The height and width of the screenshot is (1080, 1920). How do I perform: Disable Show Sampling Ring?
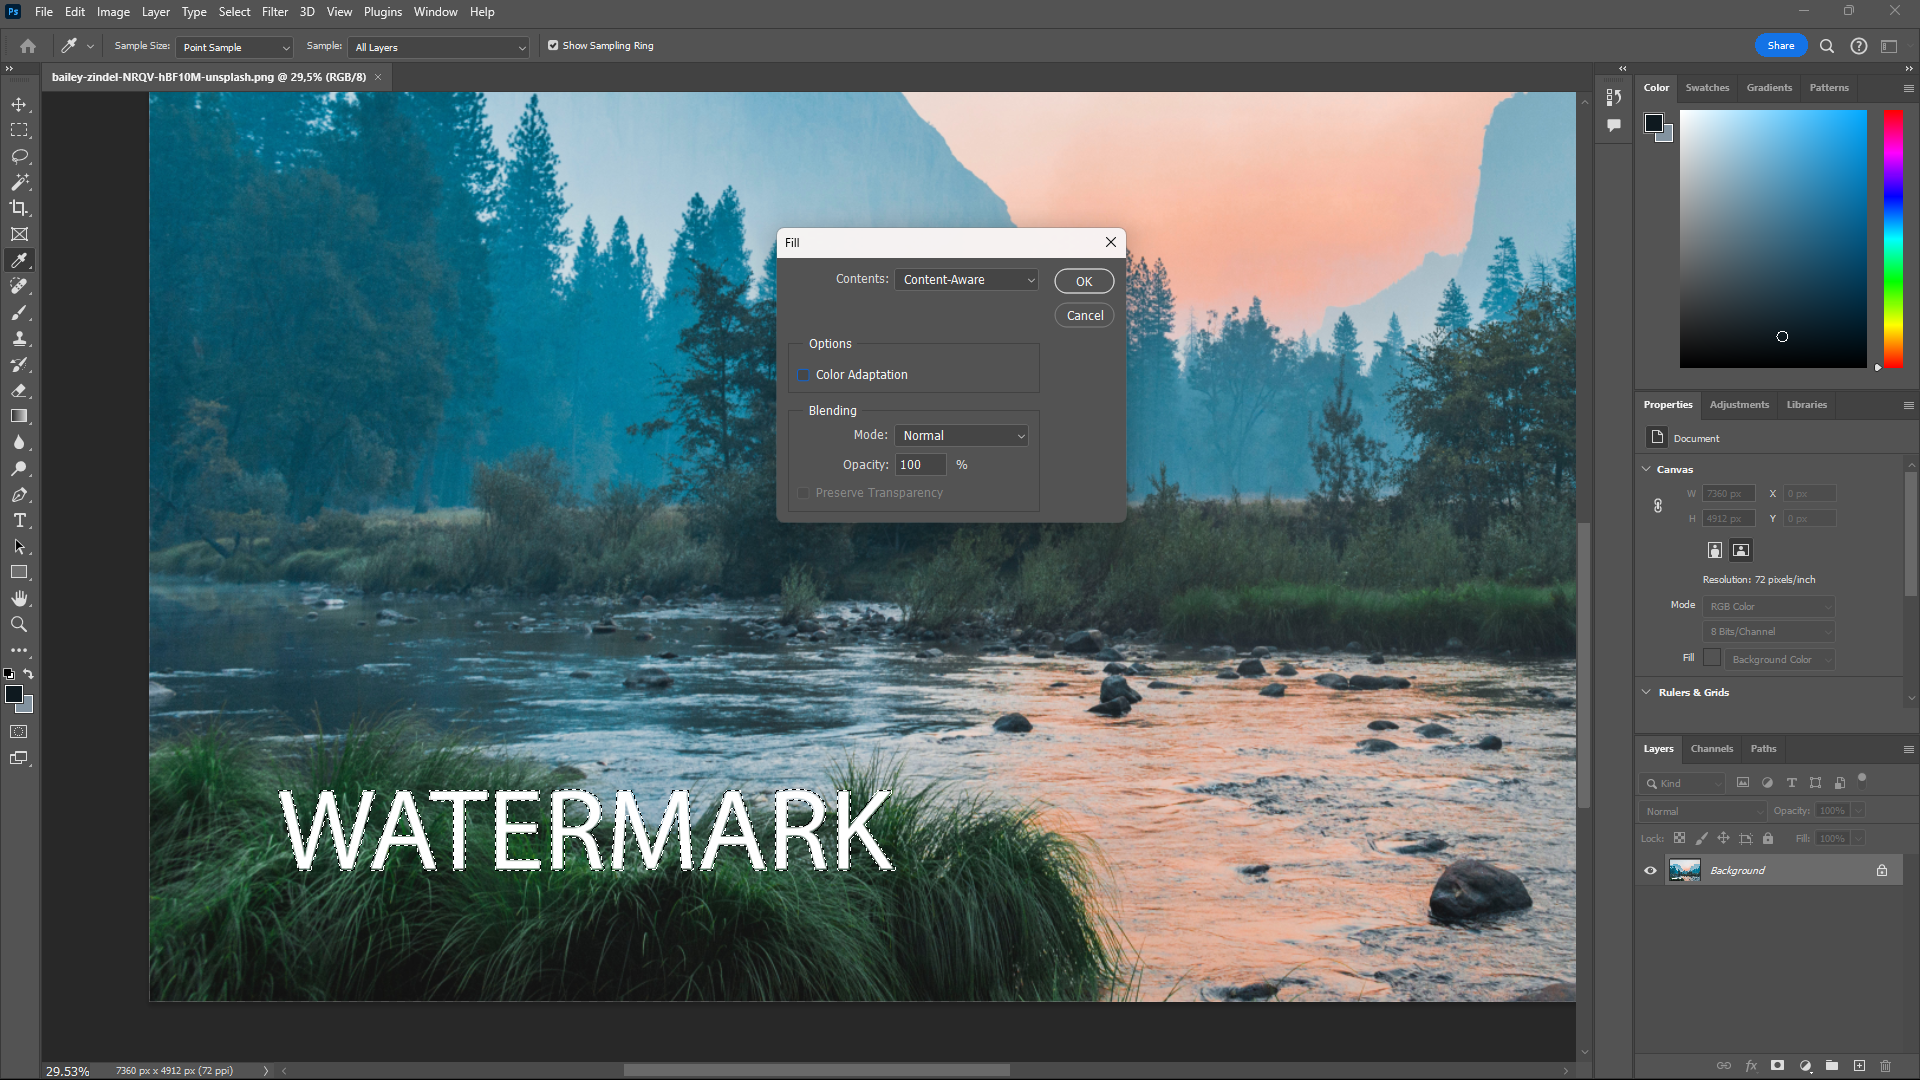coord(552,45)
